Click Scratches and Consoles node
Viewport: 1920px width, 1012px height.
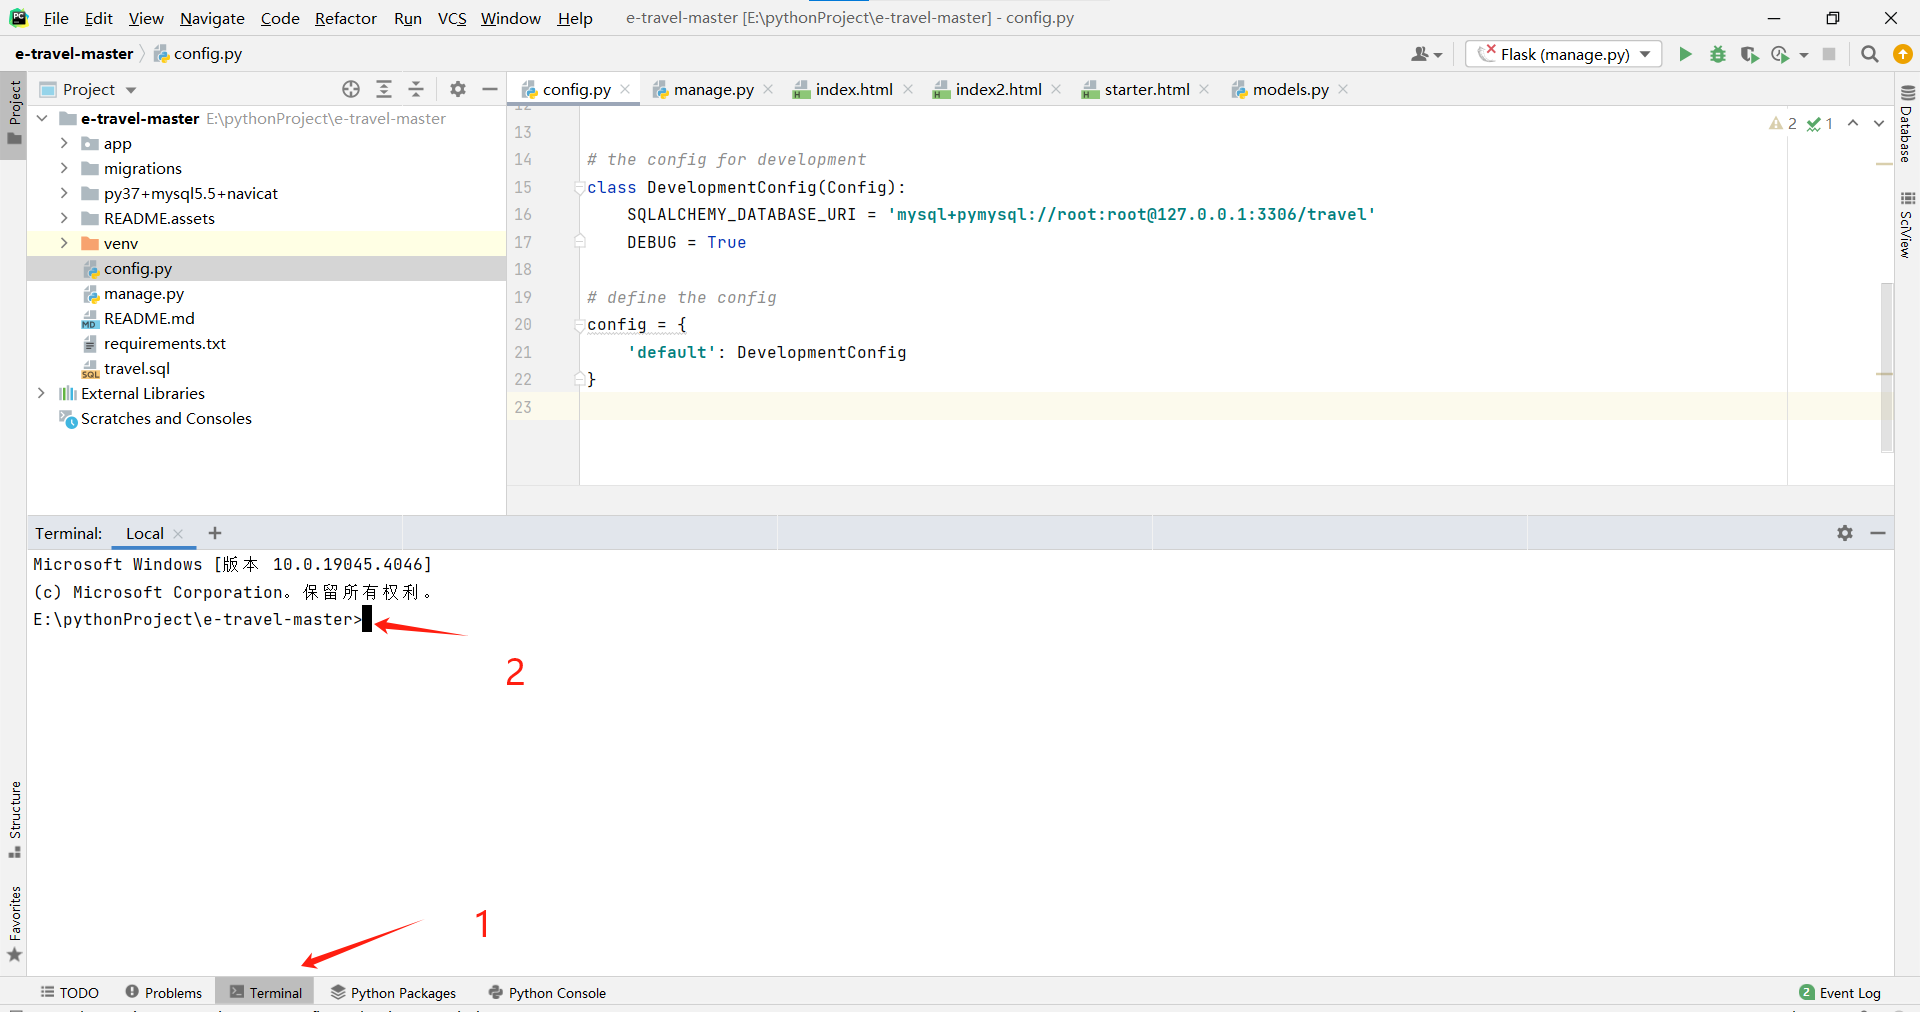(166, 418)
